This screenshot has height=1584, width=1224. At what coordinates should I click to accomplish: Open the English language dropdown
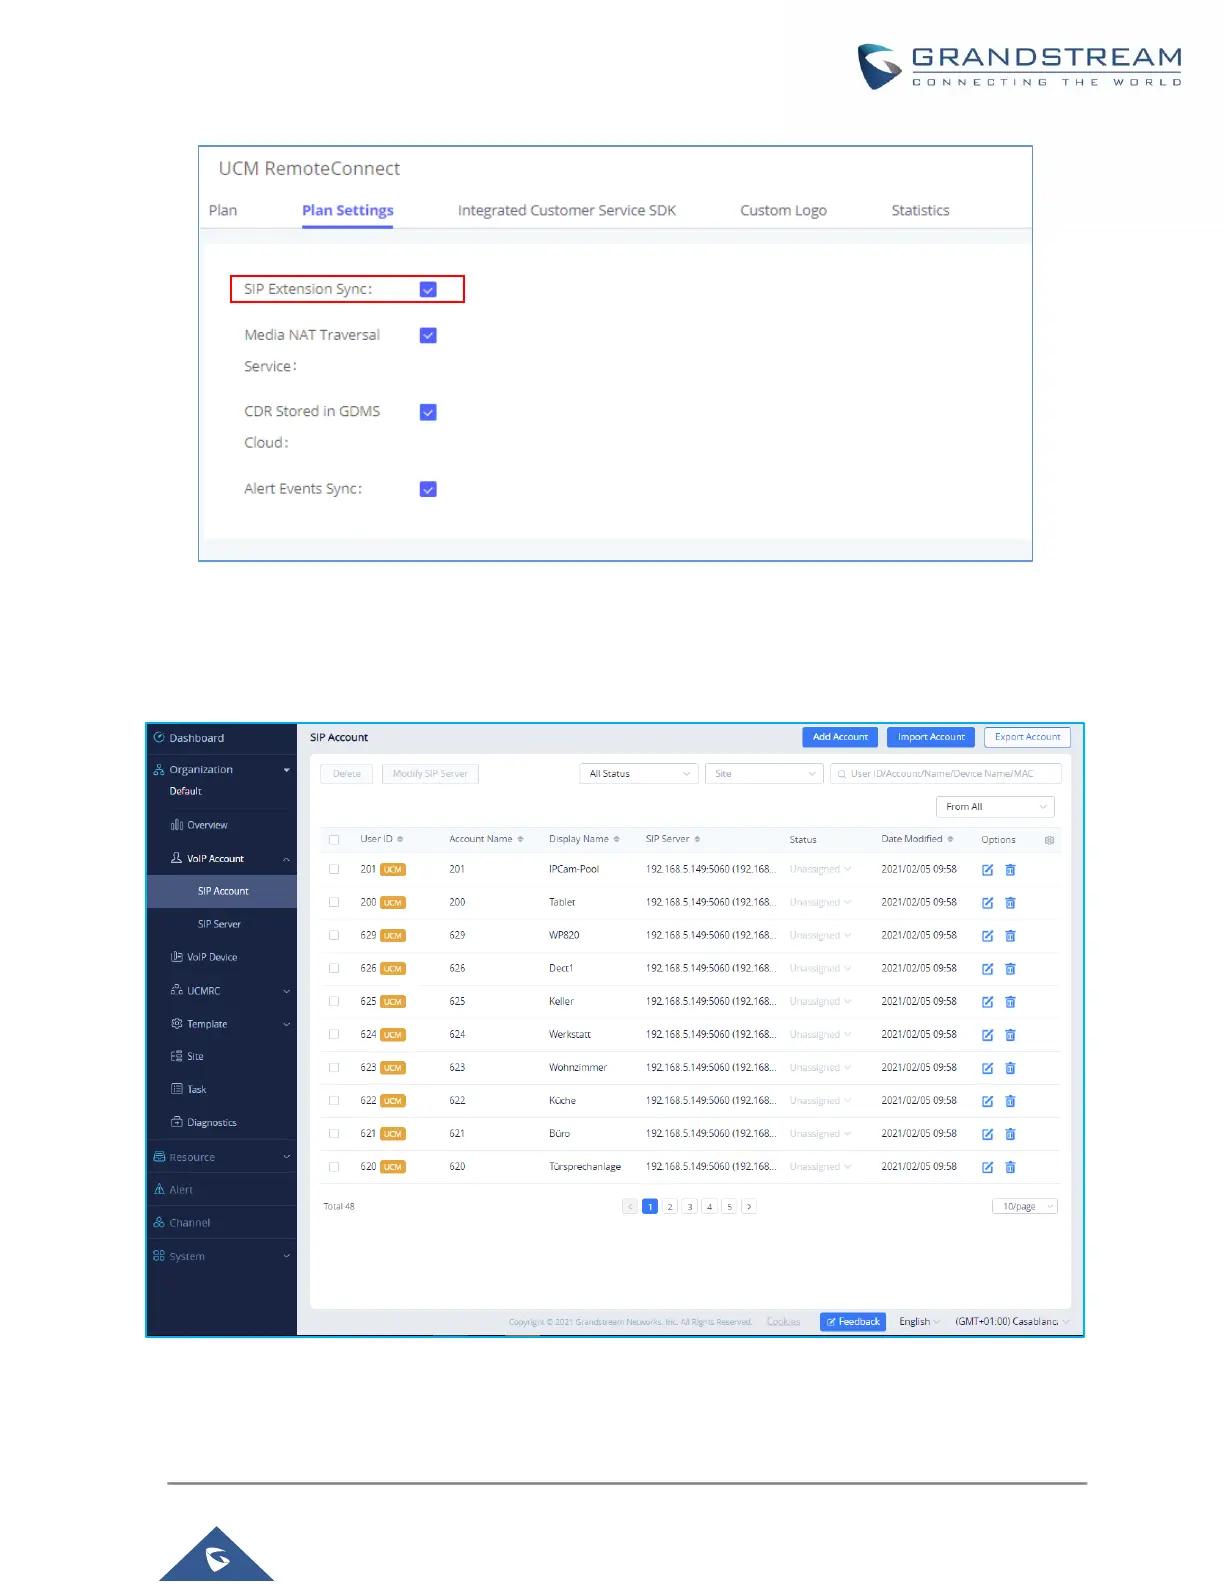[919, 1322]
